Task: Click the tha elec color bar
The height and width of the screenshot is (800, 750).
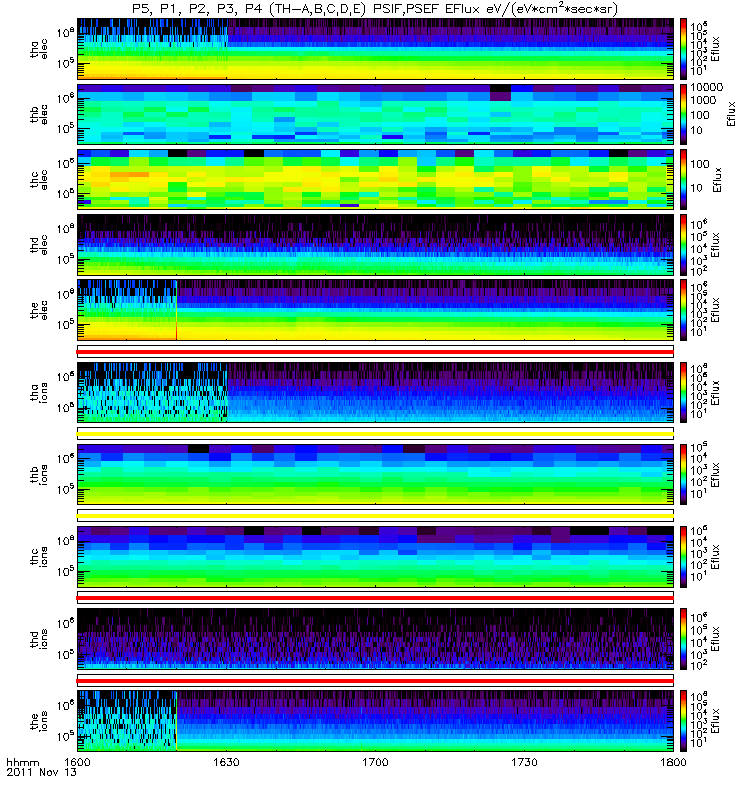Action: [x=683, y=49]
